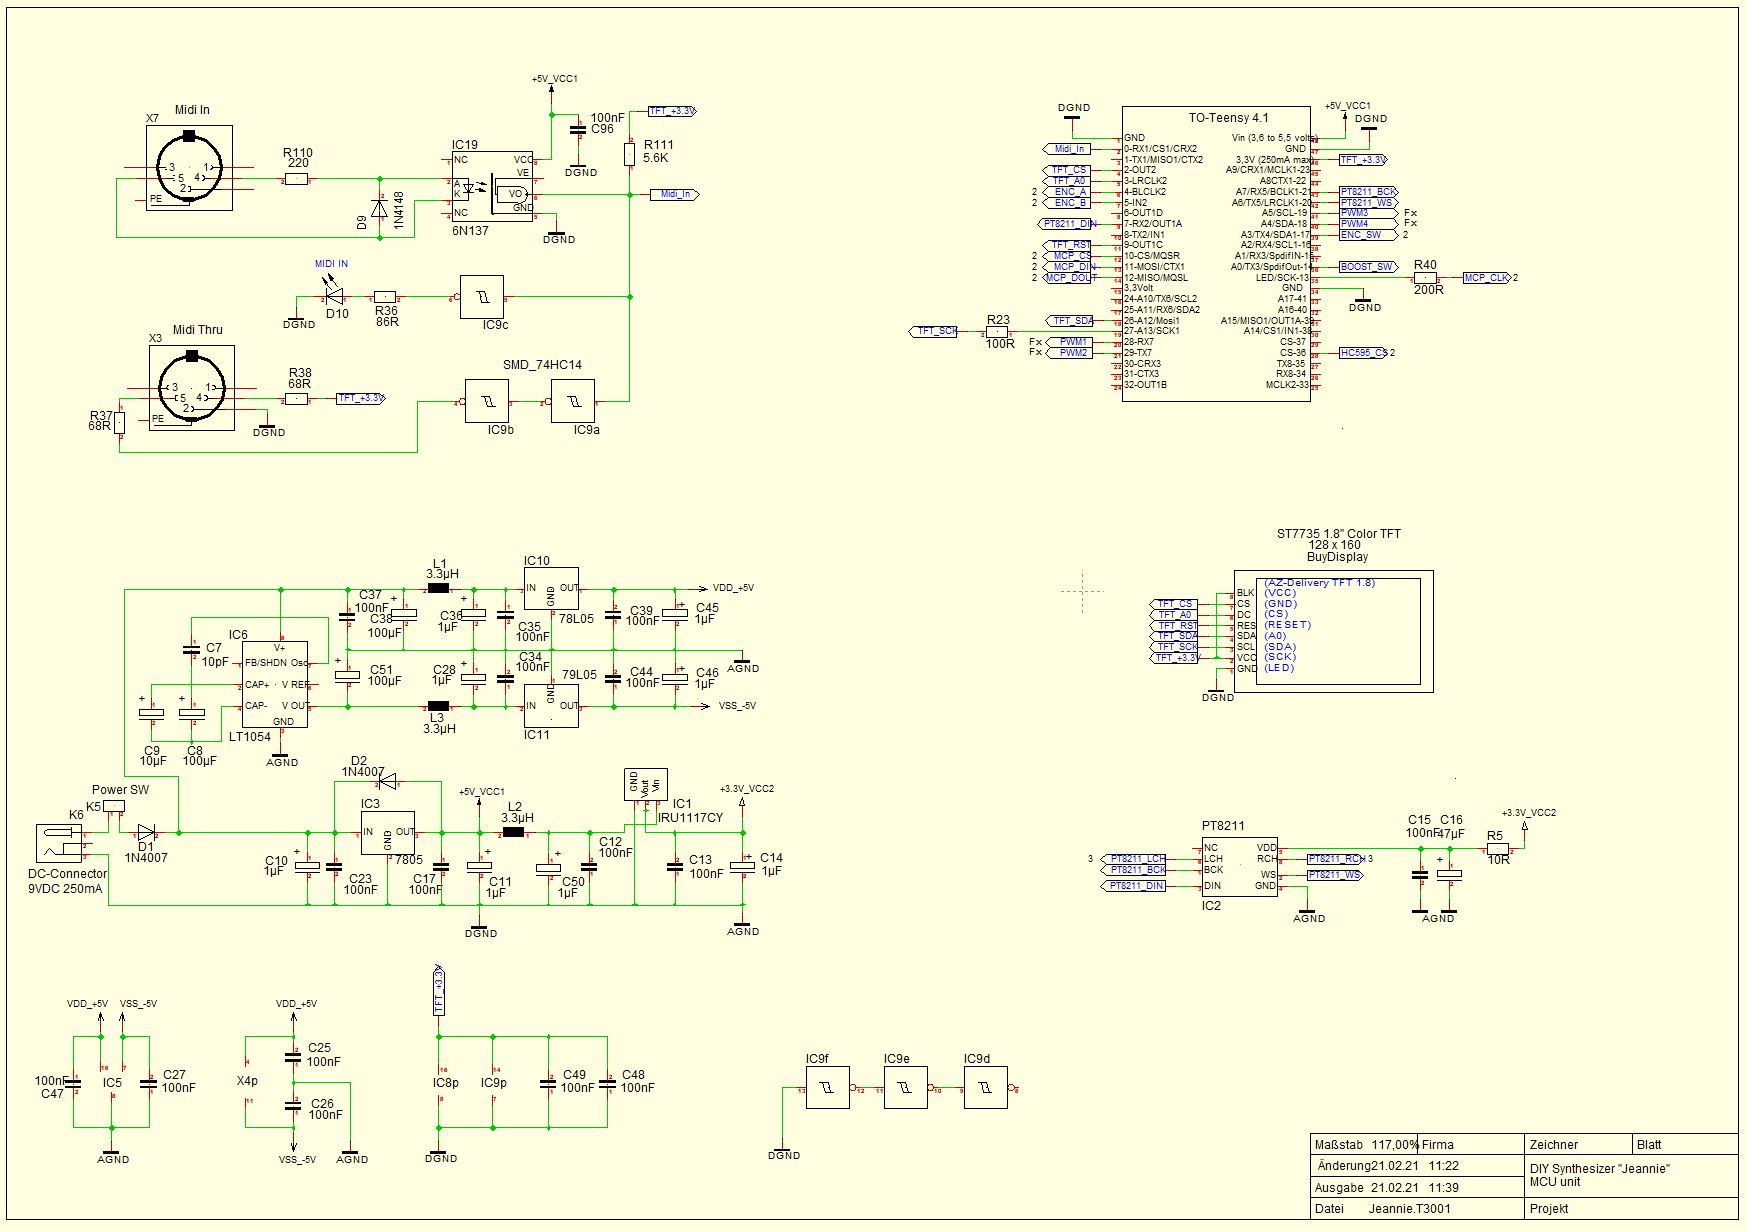1747x1231 pixels.
Task: Click the DC-Connector K6 jack symbol
Action: click(60, 844)
